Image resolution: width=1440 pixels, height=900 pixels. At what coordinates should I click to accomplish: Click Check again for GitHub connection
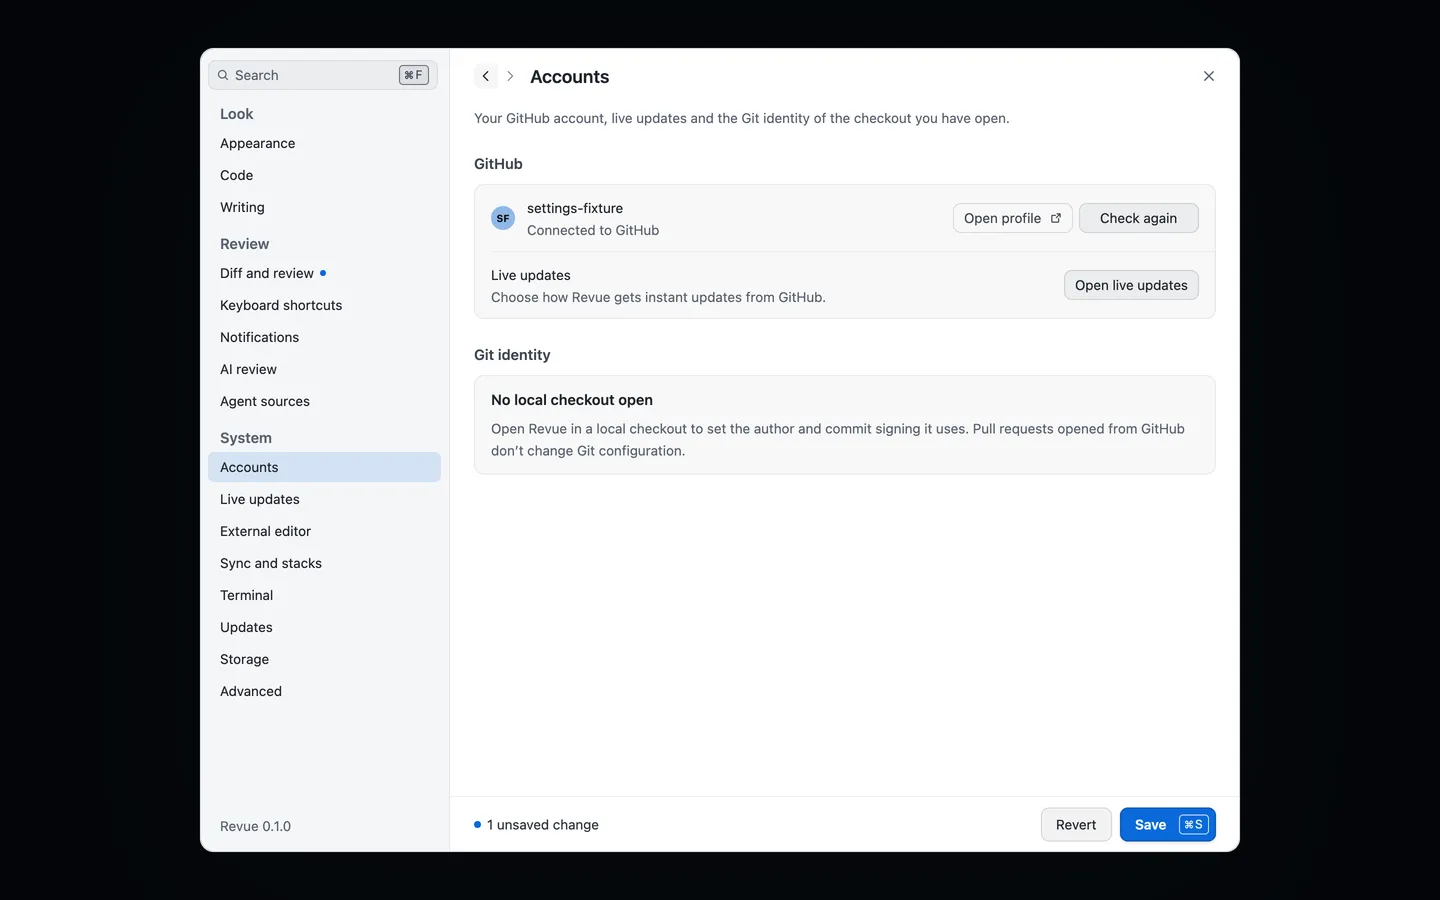tap(1138, 218)
